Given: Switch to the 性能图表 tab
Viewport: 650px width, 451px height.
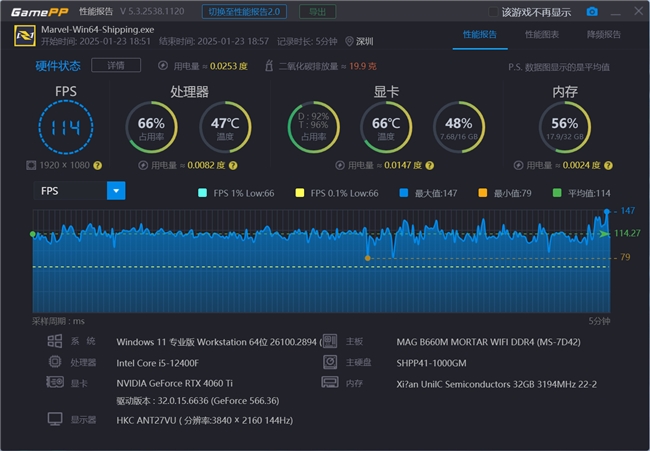Looking at the screenshot, I should pyautogui.click(x=542, y=34).
